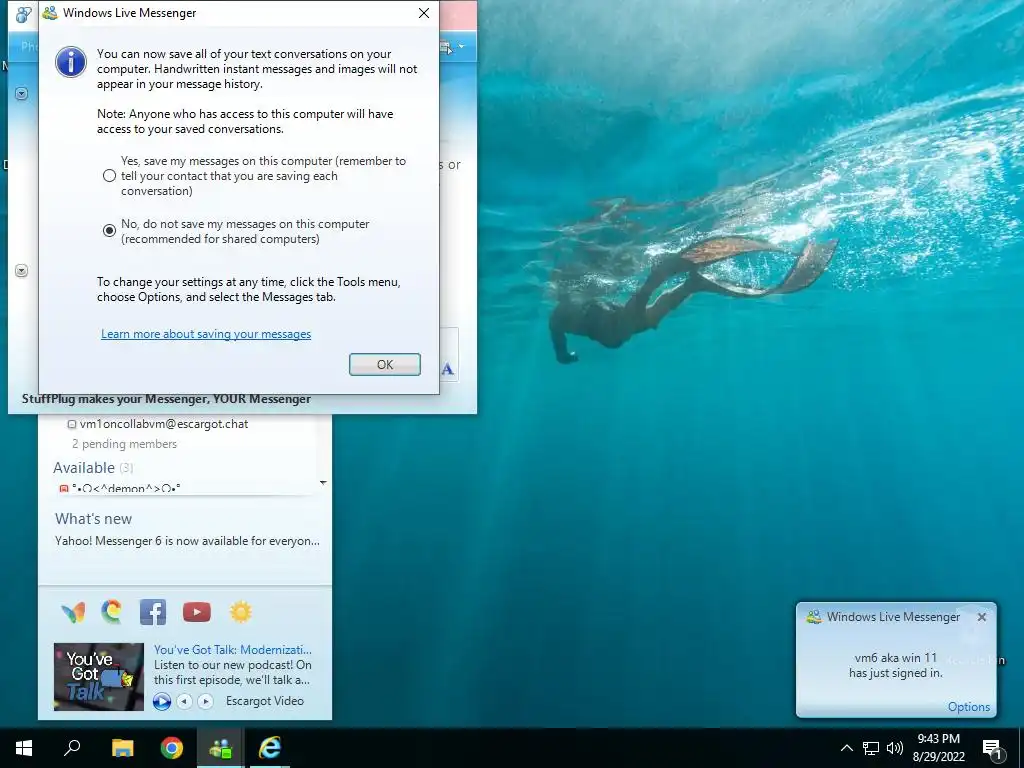Viewport: 1024px width, 768px height.
Task: Click the font 'A' button in conversation window
Action: click(447, 369)
